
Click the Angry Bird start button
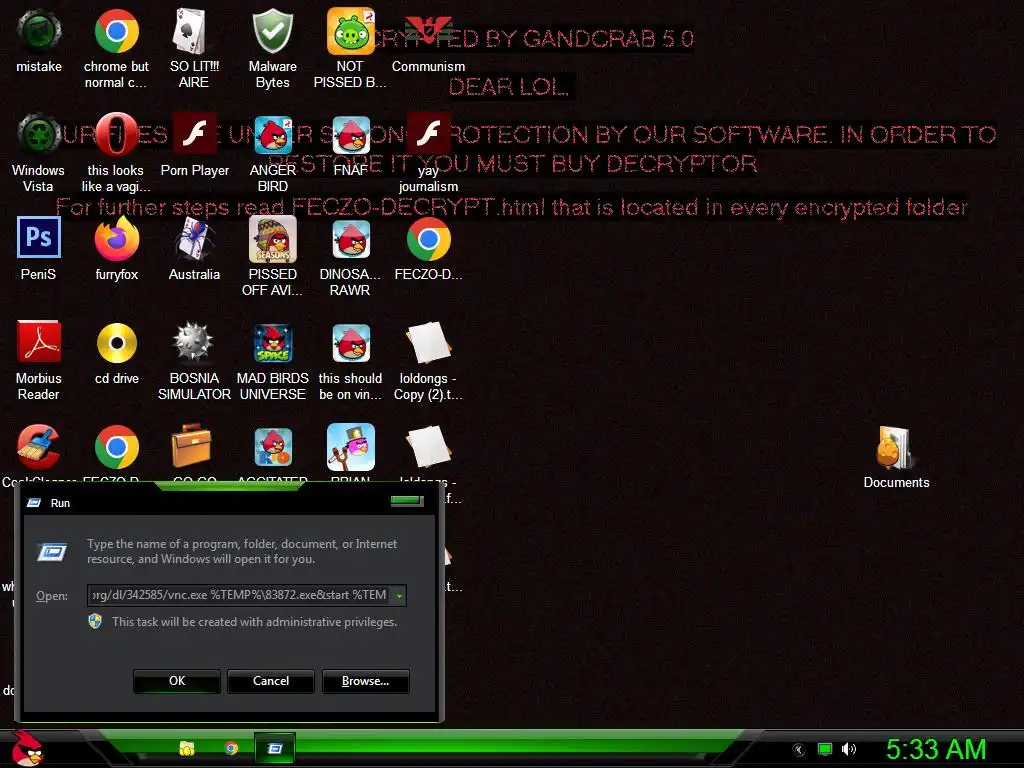tap(27, 748)
